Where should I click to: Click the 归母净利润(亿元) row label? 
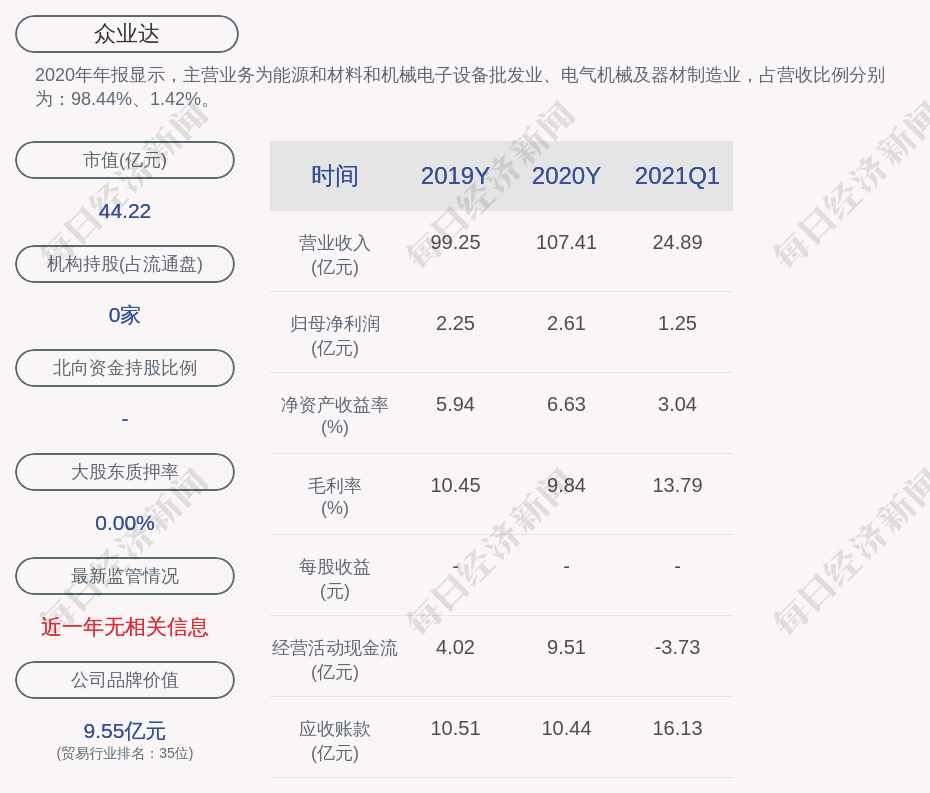335,336
